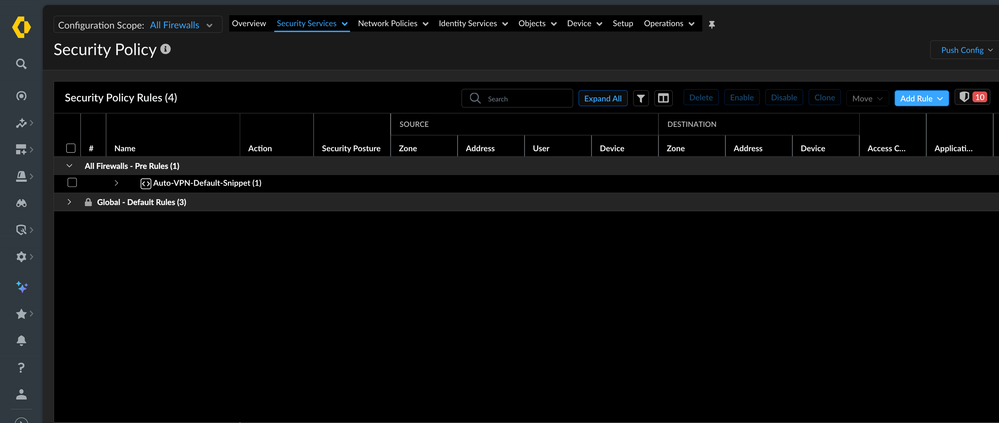Go to the Setup tab
The width and height of the screenshot is (999, 423).
[623, 24]
